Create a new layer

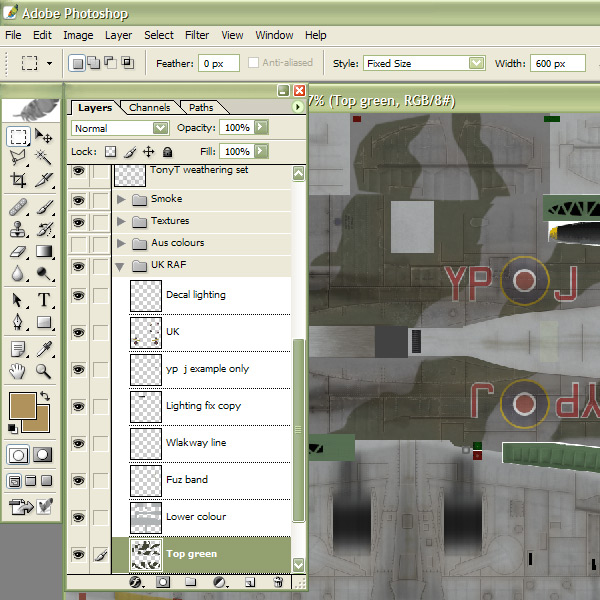click(249, 582)
